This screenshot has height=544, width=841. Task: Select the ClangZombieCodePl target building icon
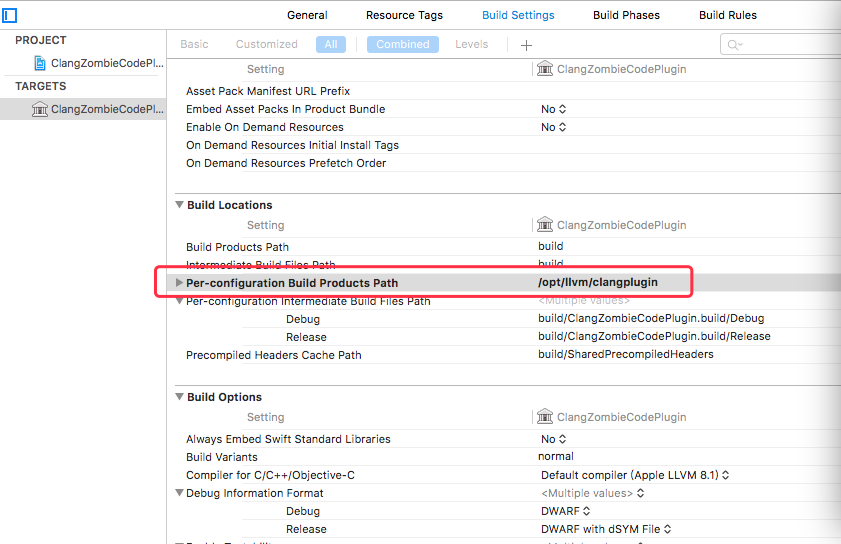point(39,109)
